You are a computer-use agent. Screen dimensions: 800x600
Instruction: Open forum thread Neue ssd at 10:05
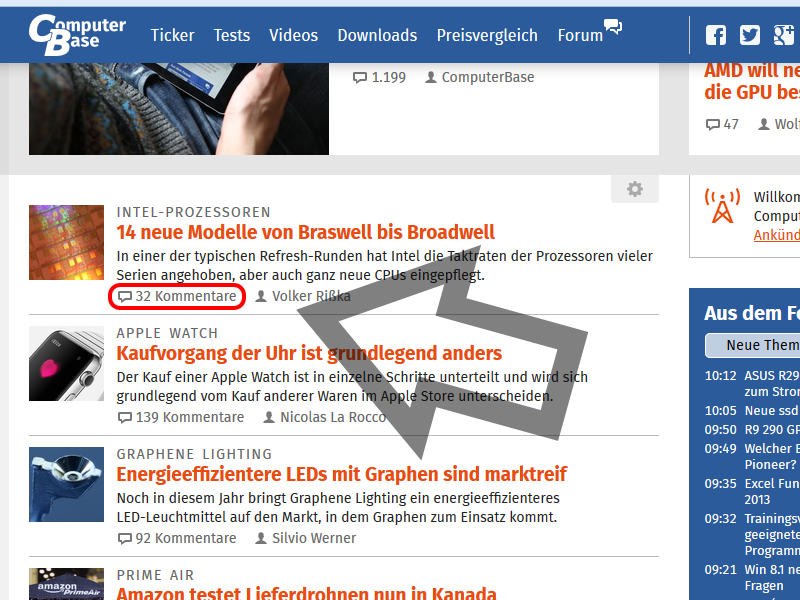click(x=772, y=411)
